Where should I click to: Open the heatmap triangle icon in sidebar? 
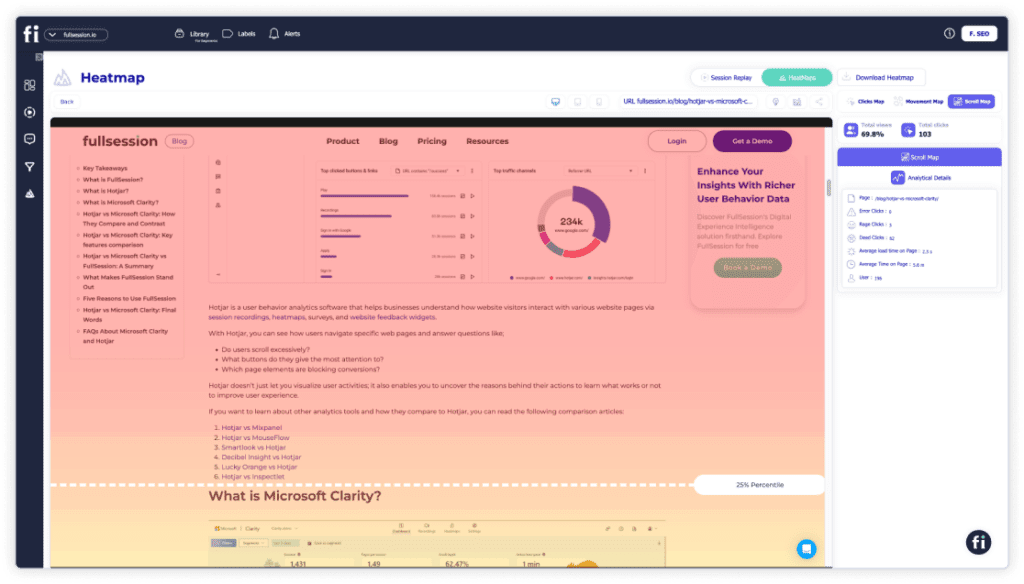click(32, 193)
